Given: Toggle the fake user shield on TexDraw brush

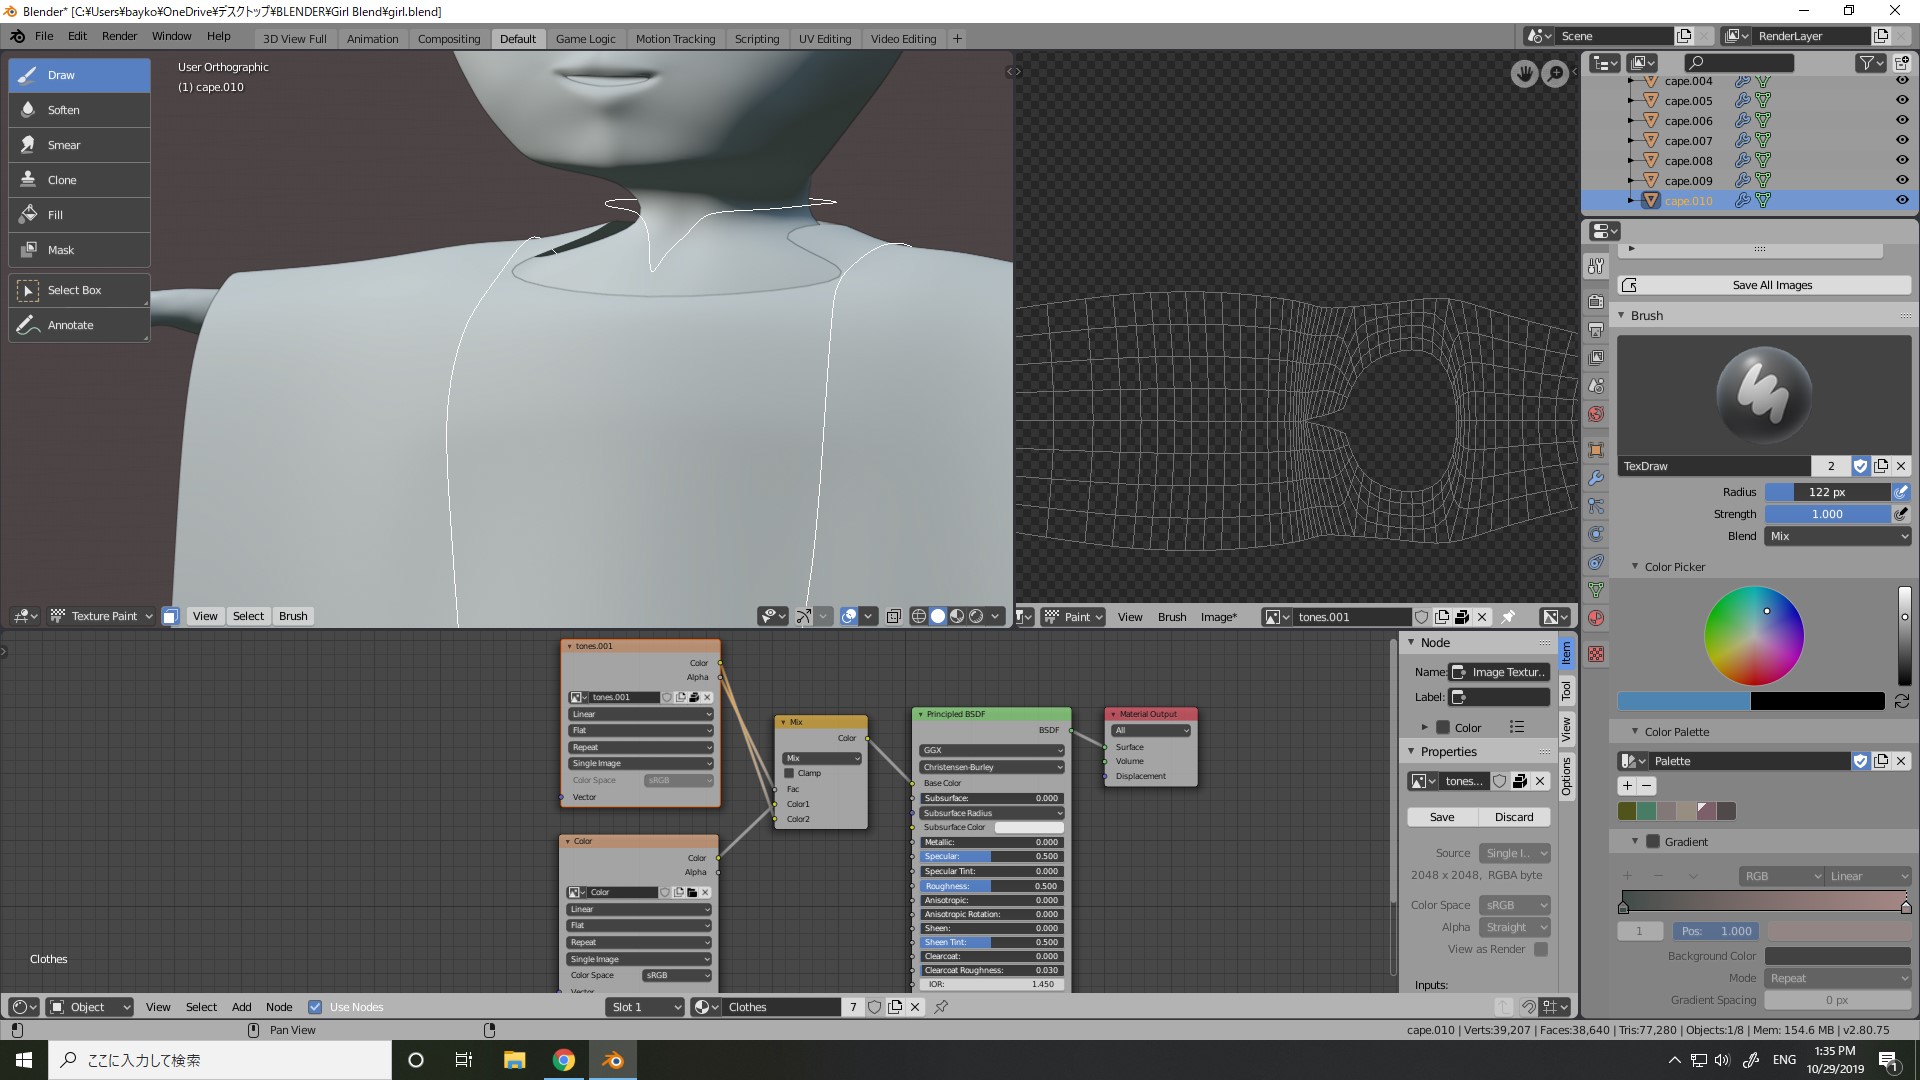Looking at the screenshot, I should (x=1861, y=466).
